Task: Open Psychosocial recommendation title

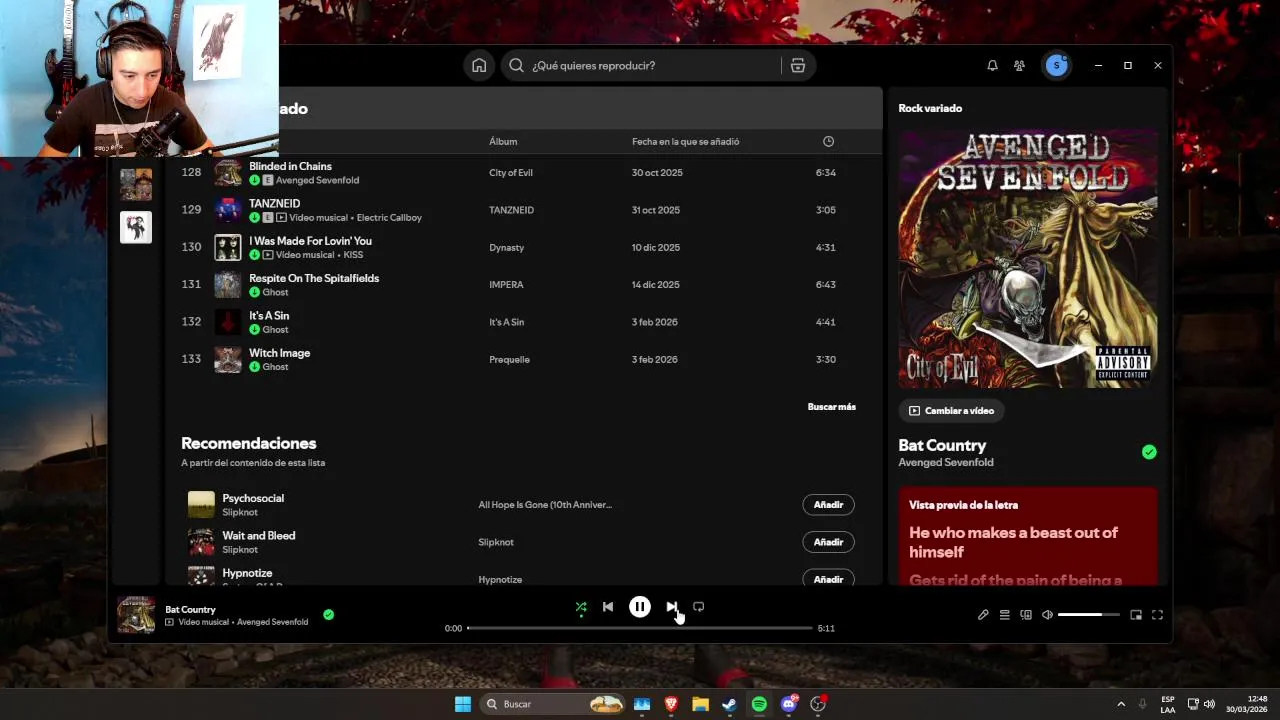Action: [x=253, y=498]
